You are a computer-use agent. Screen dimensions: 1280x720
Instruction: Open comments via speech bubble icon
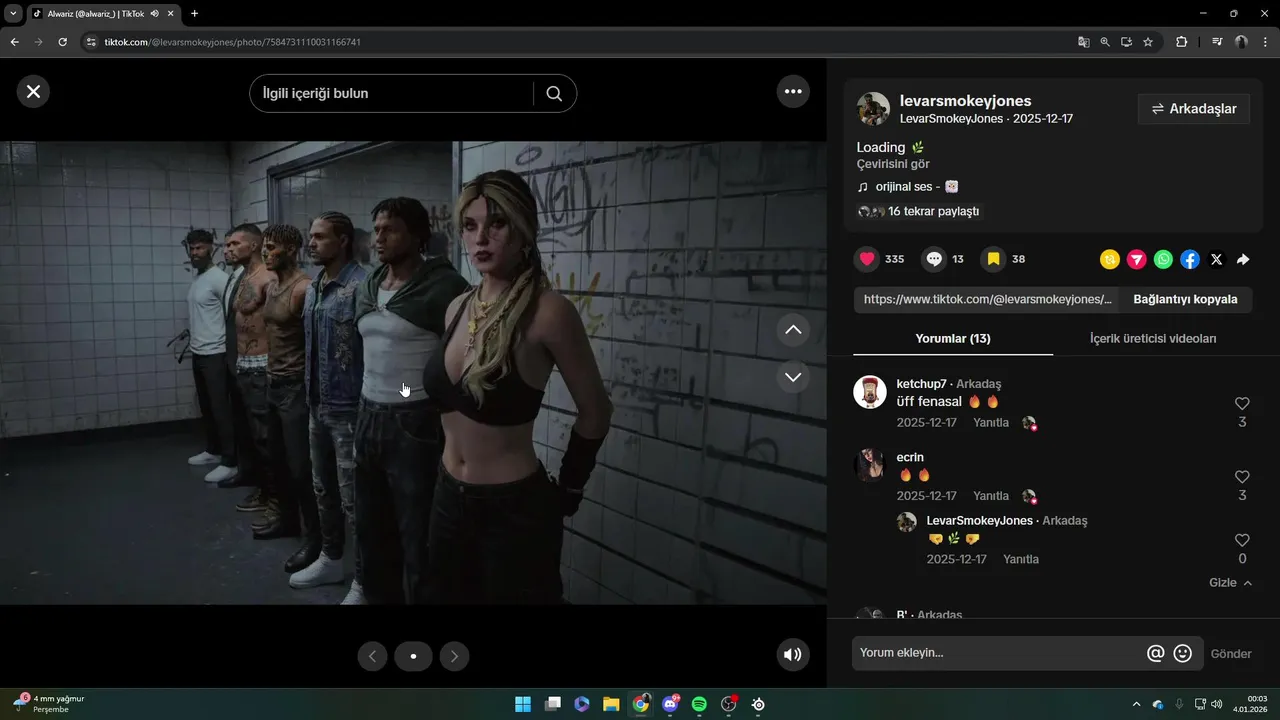pyautogui.click(x=934, y=259)
